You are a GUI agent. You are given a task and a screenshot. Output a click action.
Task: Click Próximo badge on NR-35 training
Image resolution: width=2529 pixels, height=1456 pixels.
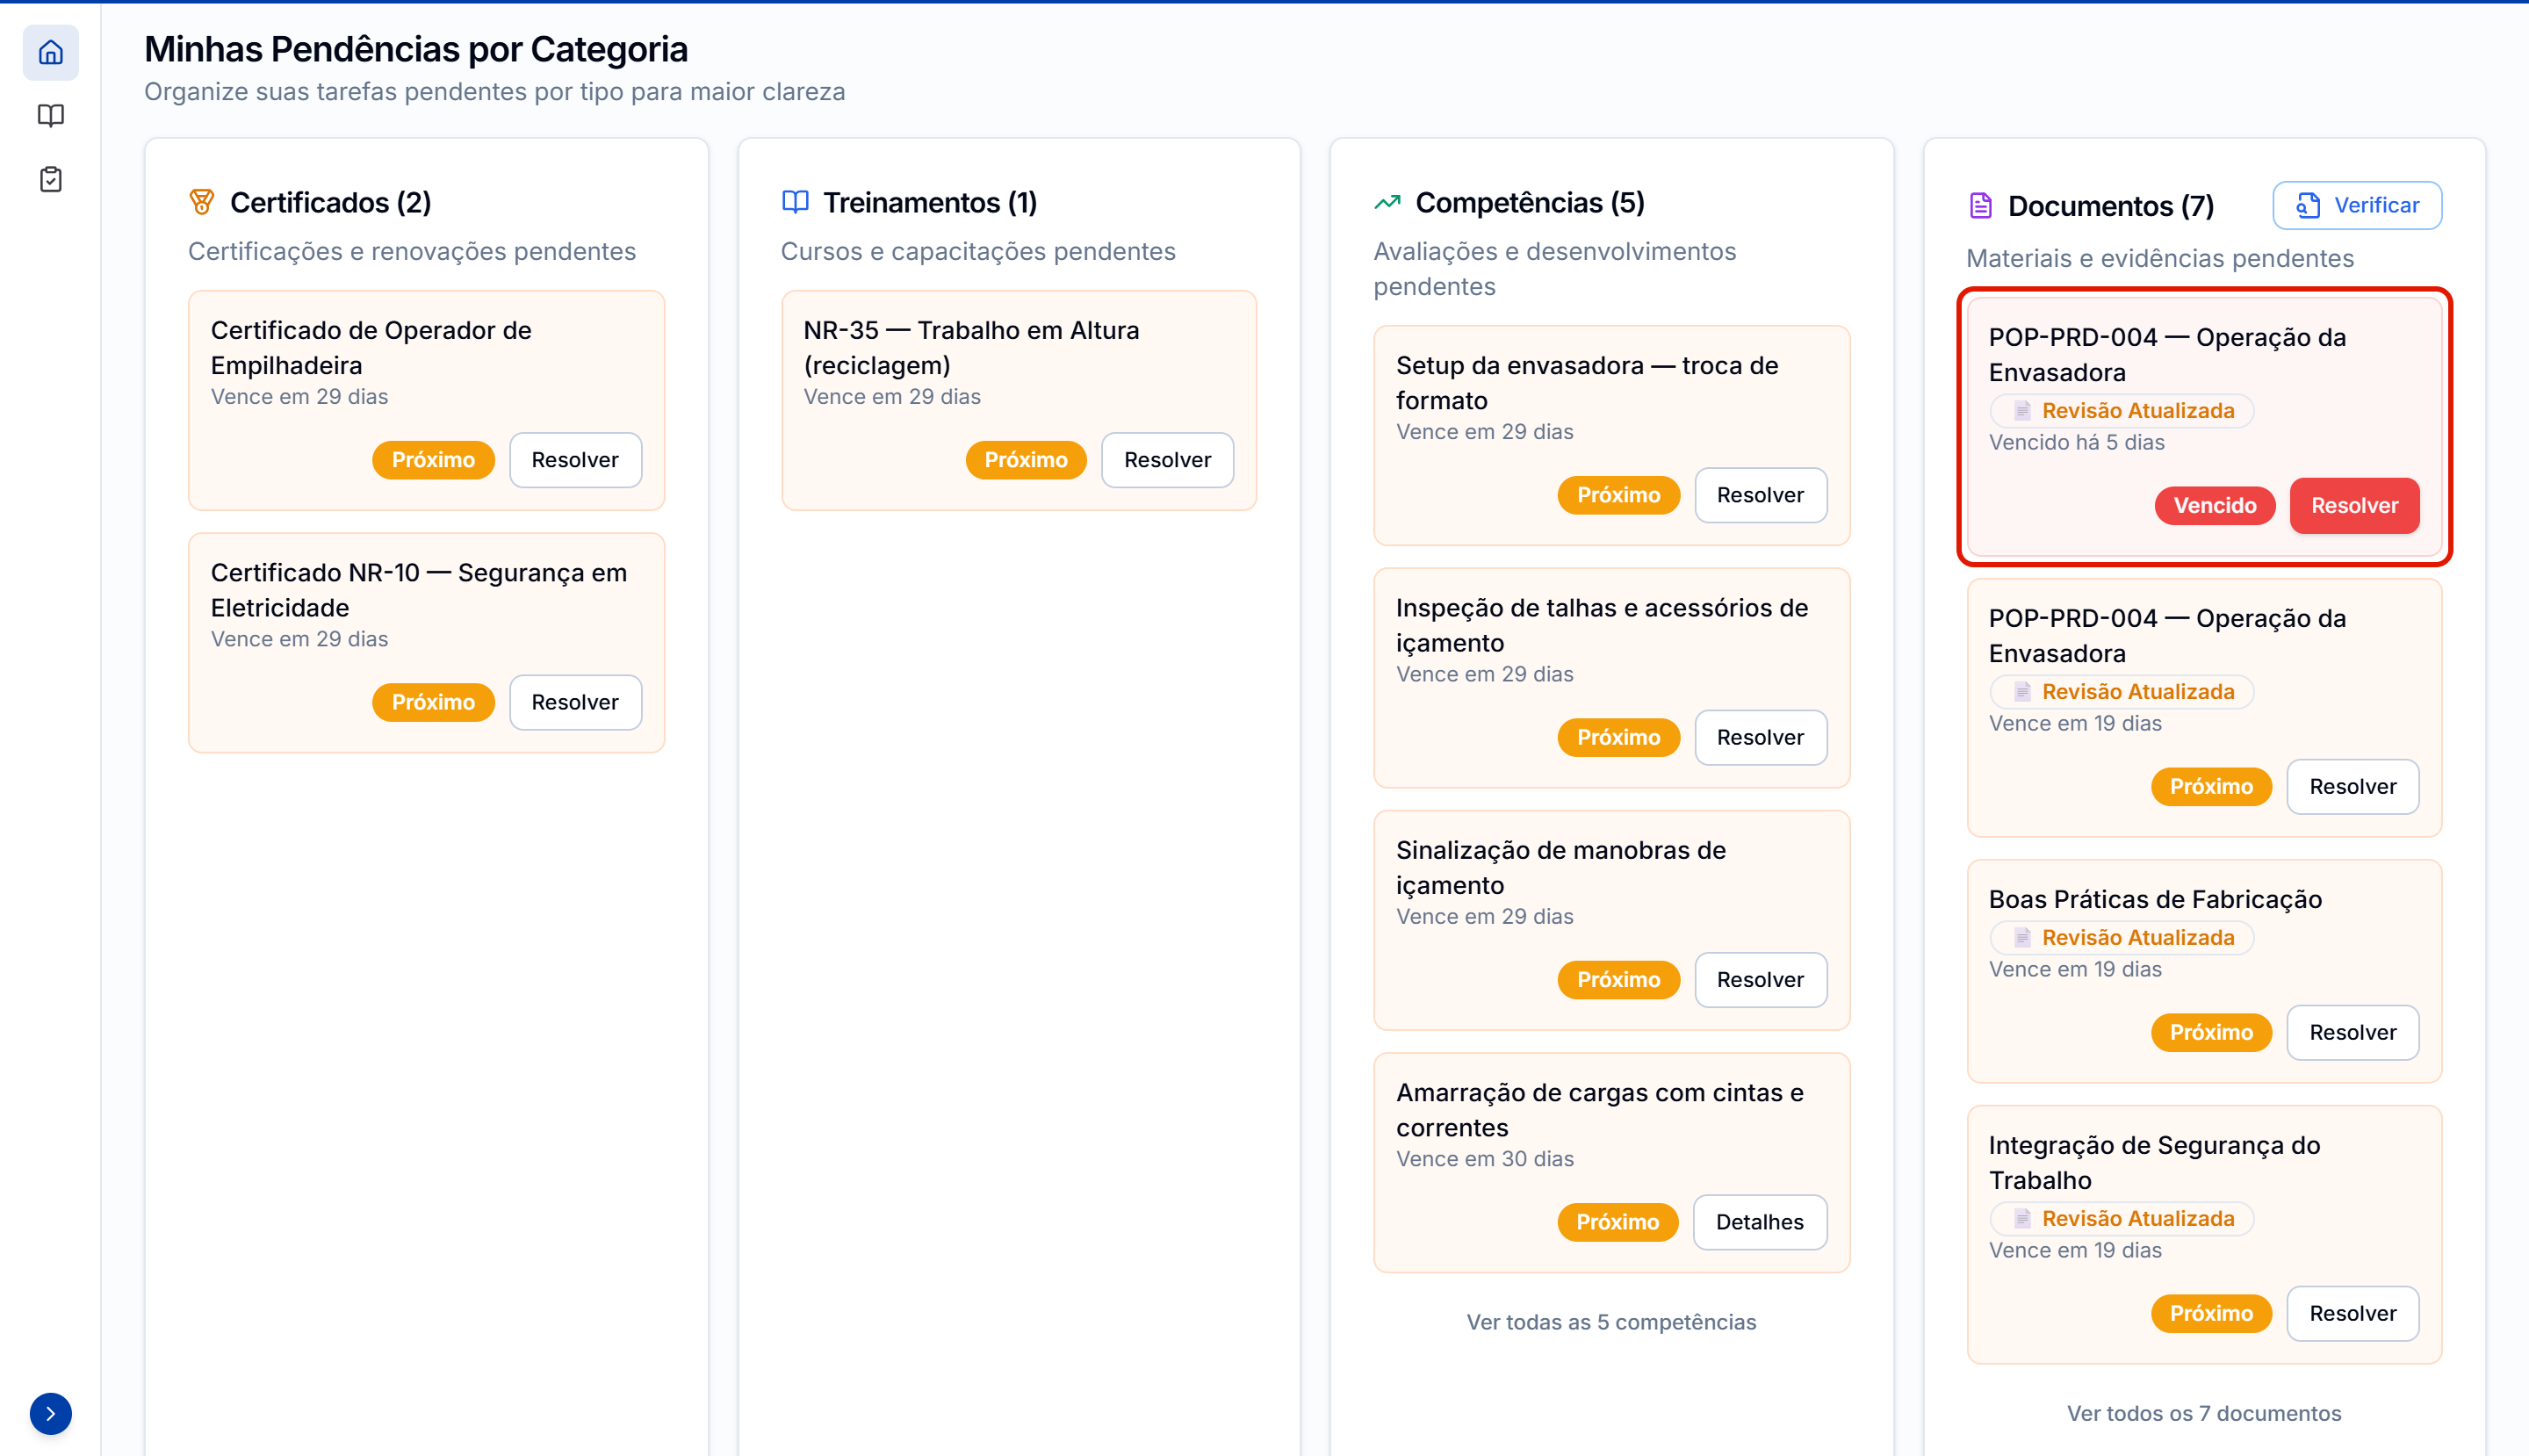click(1026, 460)
